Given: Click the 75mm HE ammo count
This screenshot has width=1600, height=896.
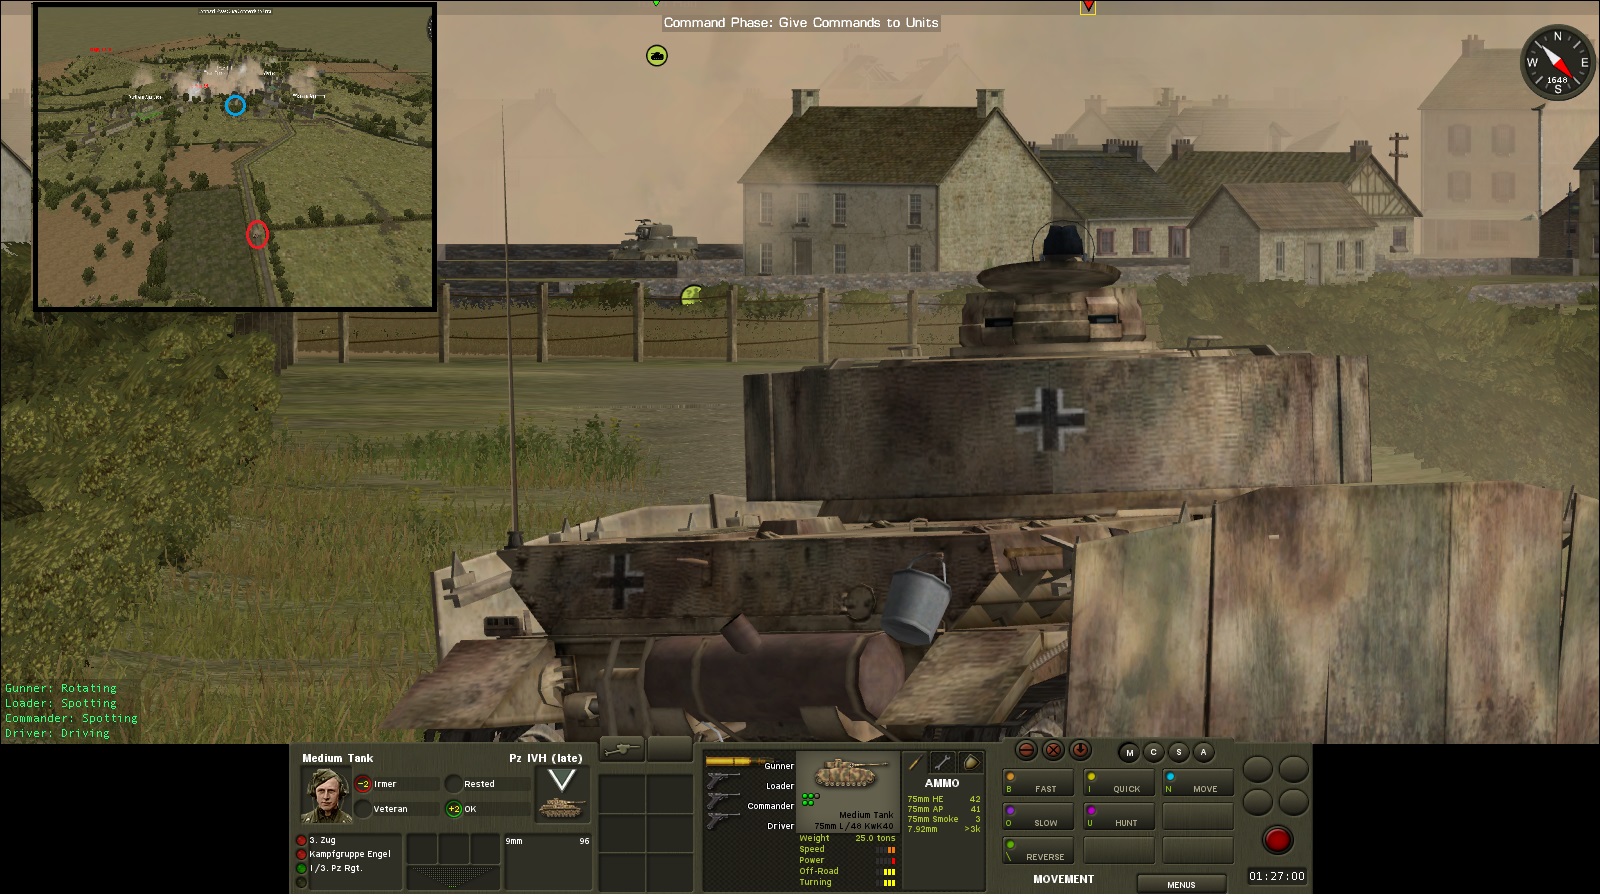Looking at the screenshot, I should click(944, 799).
